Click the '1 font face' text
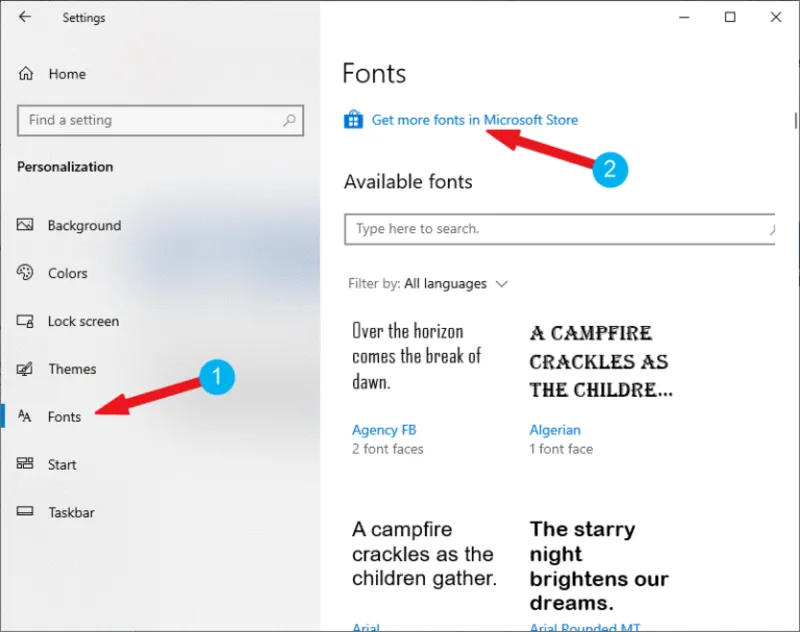This screenshot has height=632, width=800. click(561, 449)
